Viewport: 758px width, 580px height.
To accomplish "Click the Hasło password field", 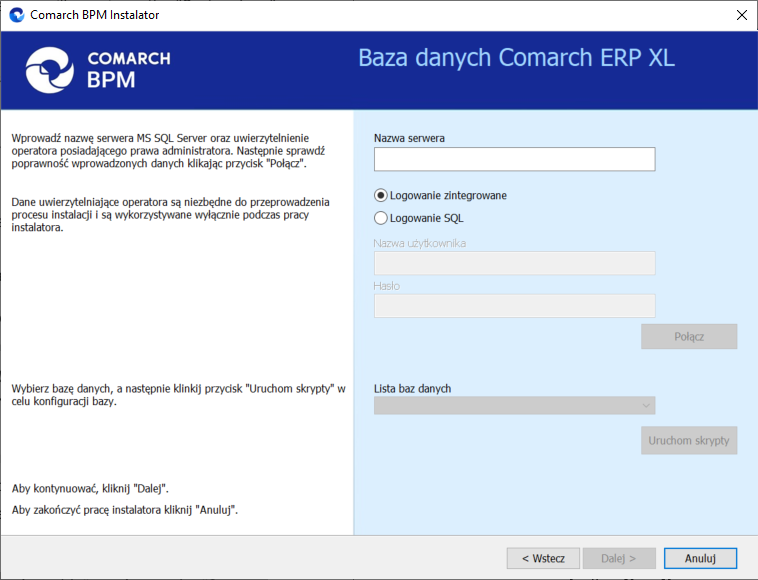I will click(514, 305).
